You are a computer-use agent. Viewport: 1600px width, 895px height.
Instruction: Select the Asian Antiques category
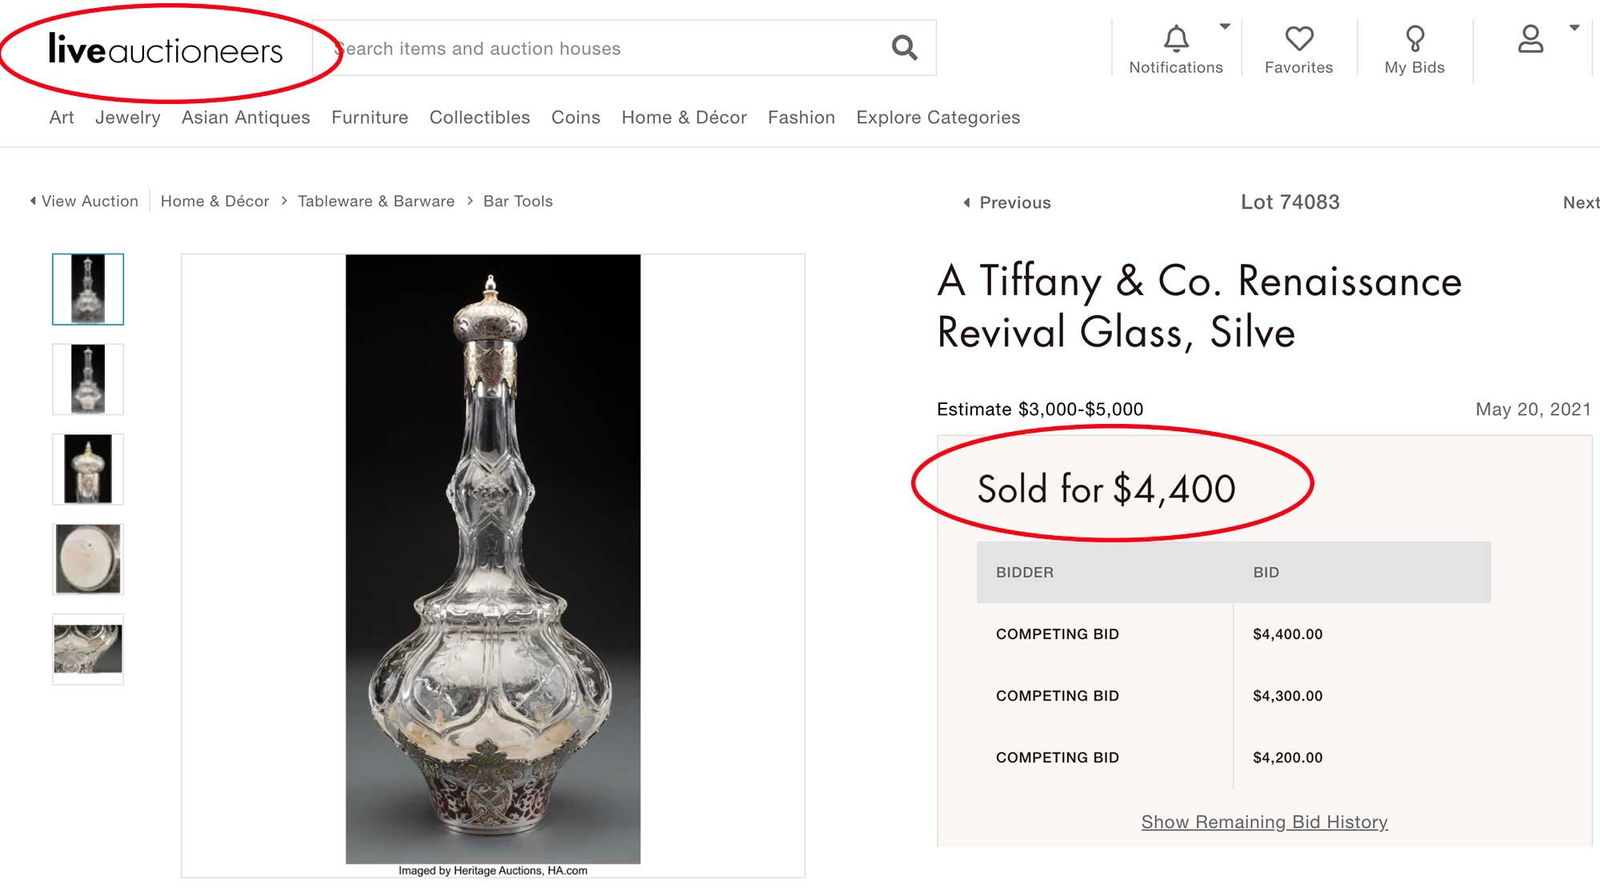245,117
